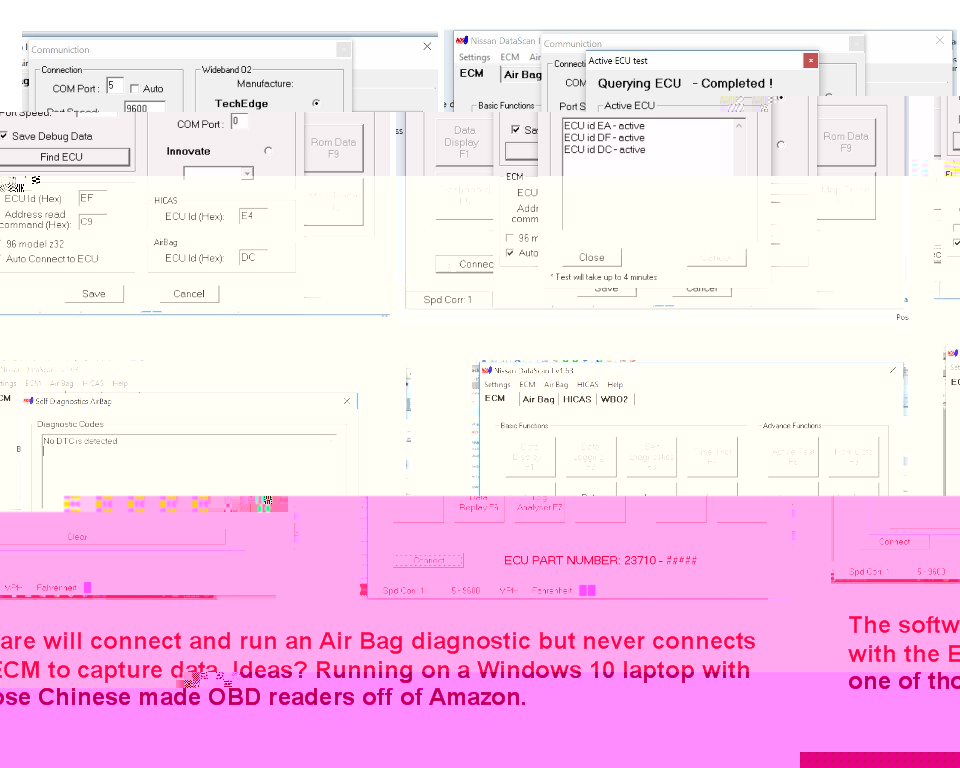Toggle the Auto Connect to ECU option
Screen dimensions: 960x768
click(x=49, y=259)
